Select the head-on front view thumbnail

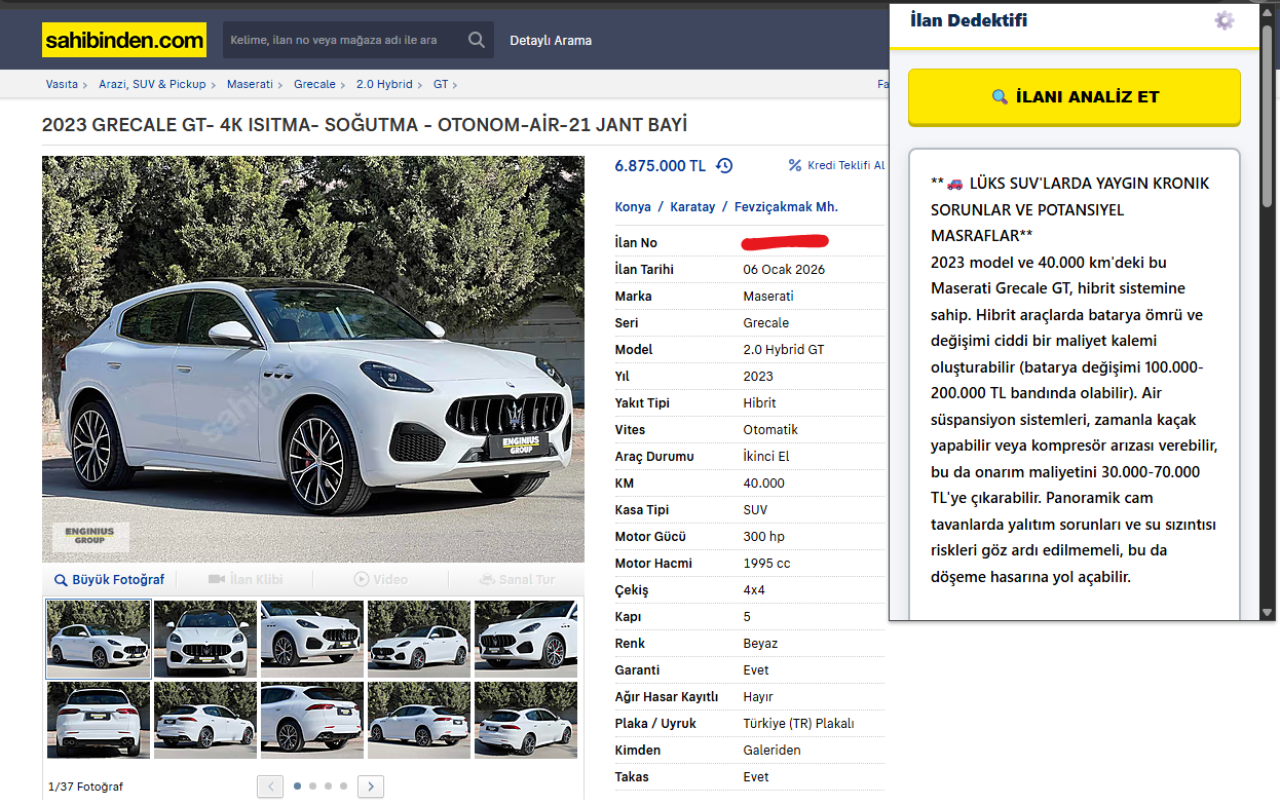pos(205,639)
